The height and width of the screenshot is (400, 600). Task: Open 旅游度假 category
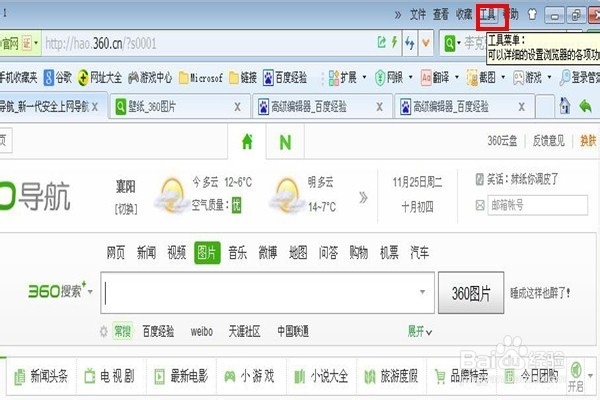tap(391, 376)
